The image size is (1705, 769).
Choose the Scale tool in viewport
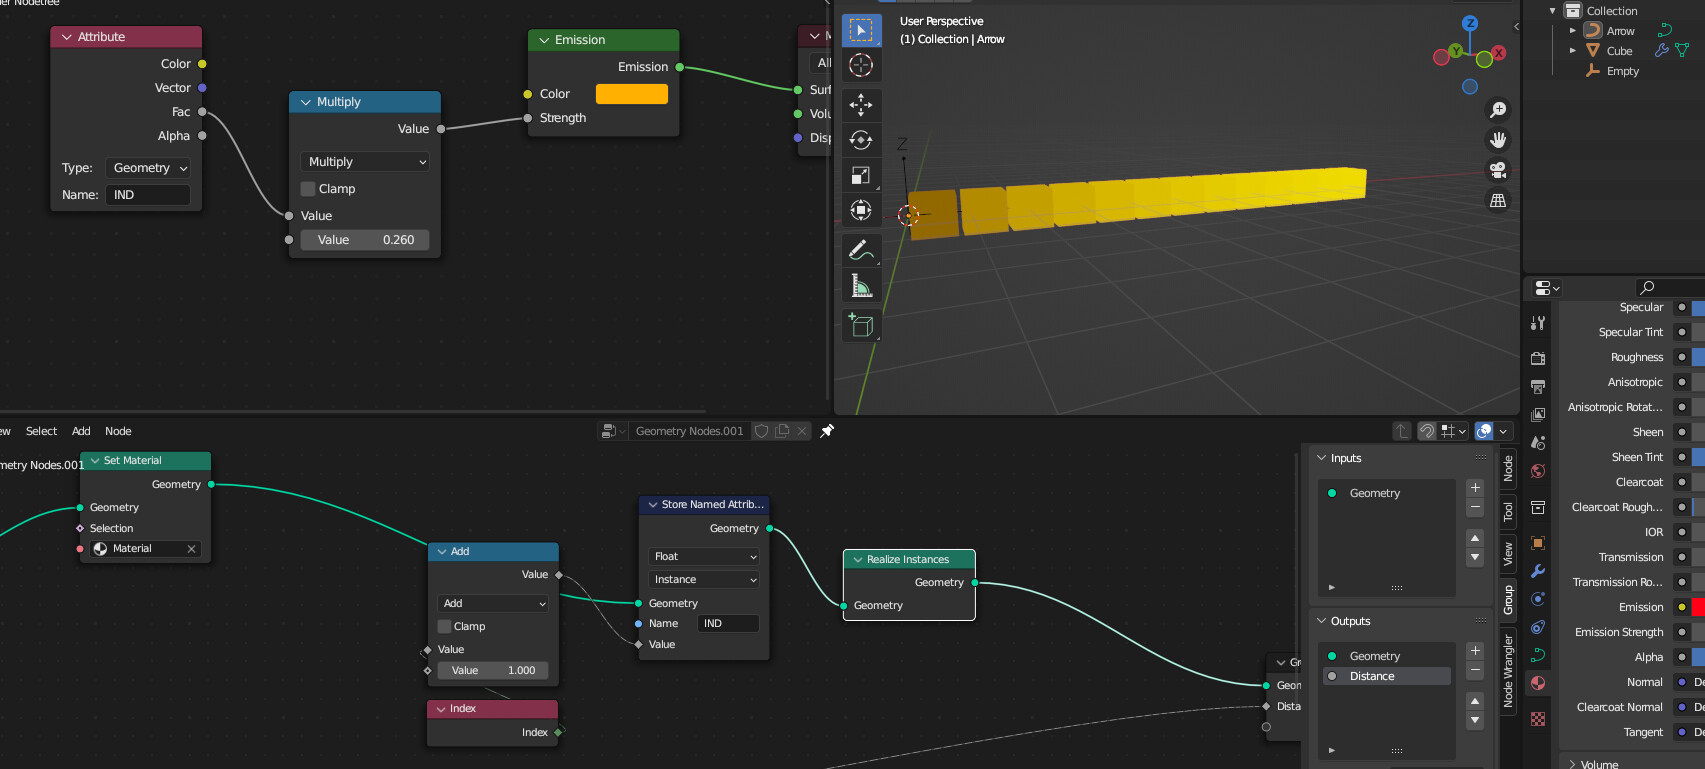tap(861, 175)
